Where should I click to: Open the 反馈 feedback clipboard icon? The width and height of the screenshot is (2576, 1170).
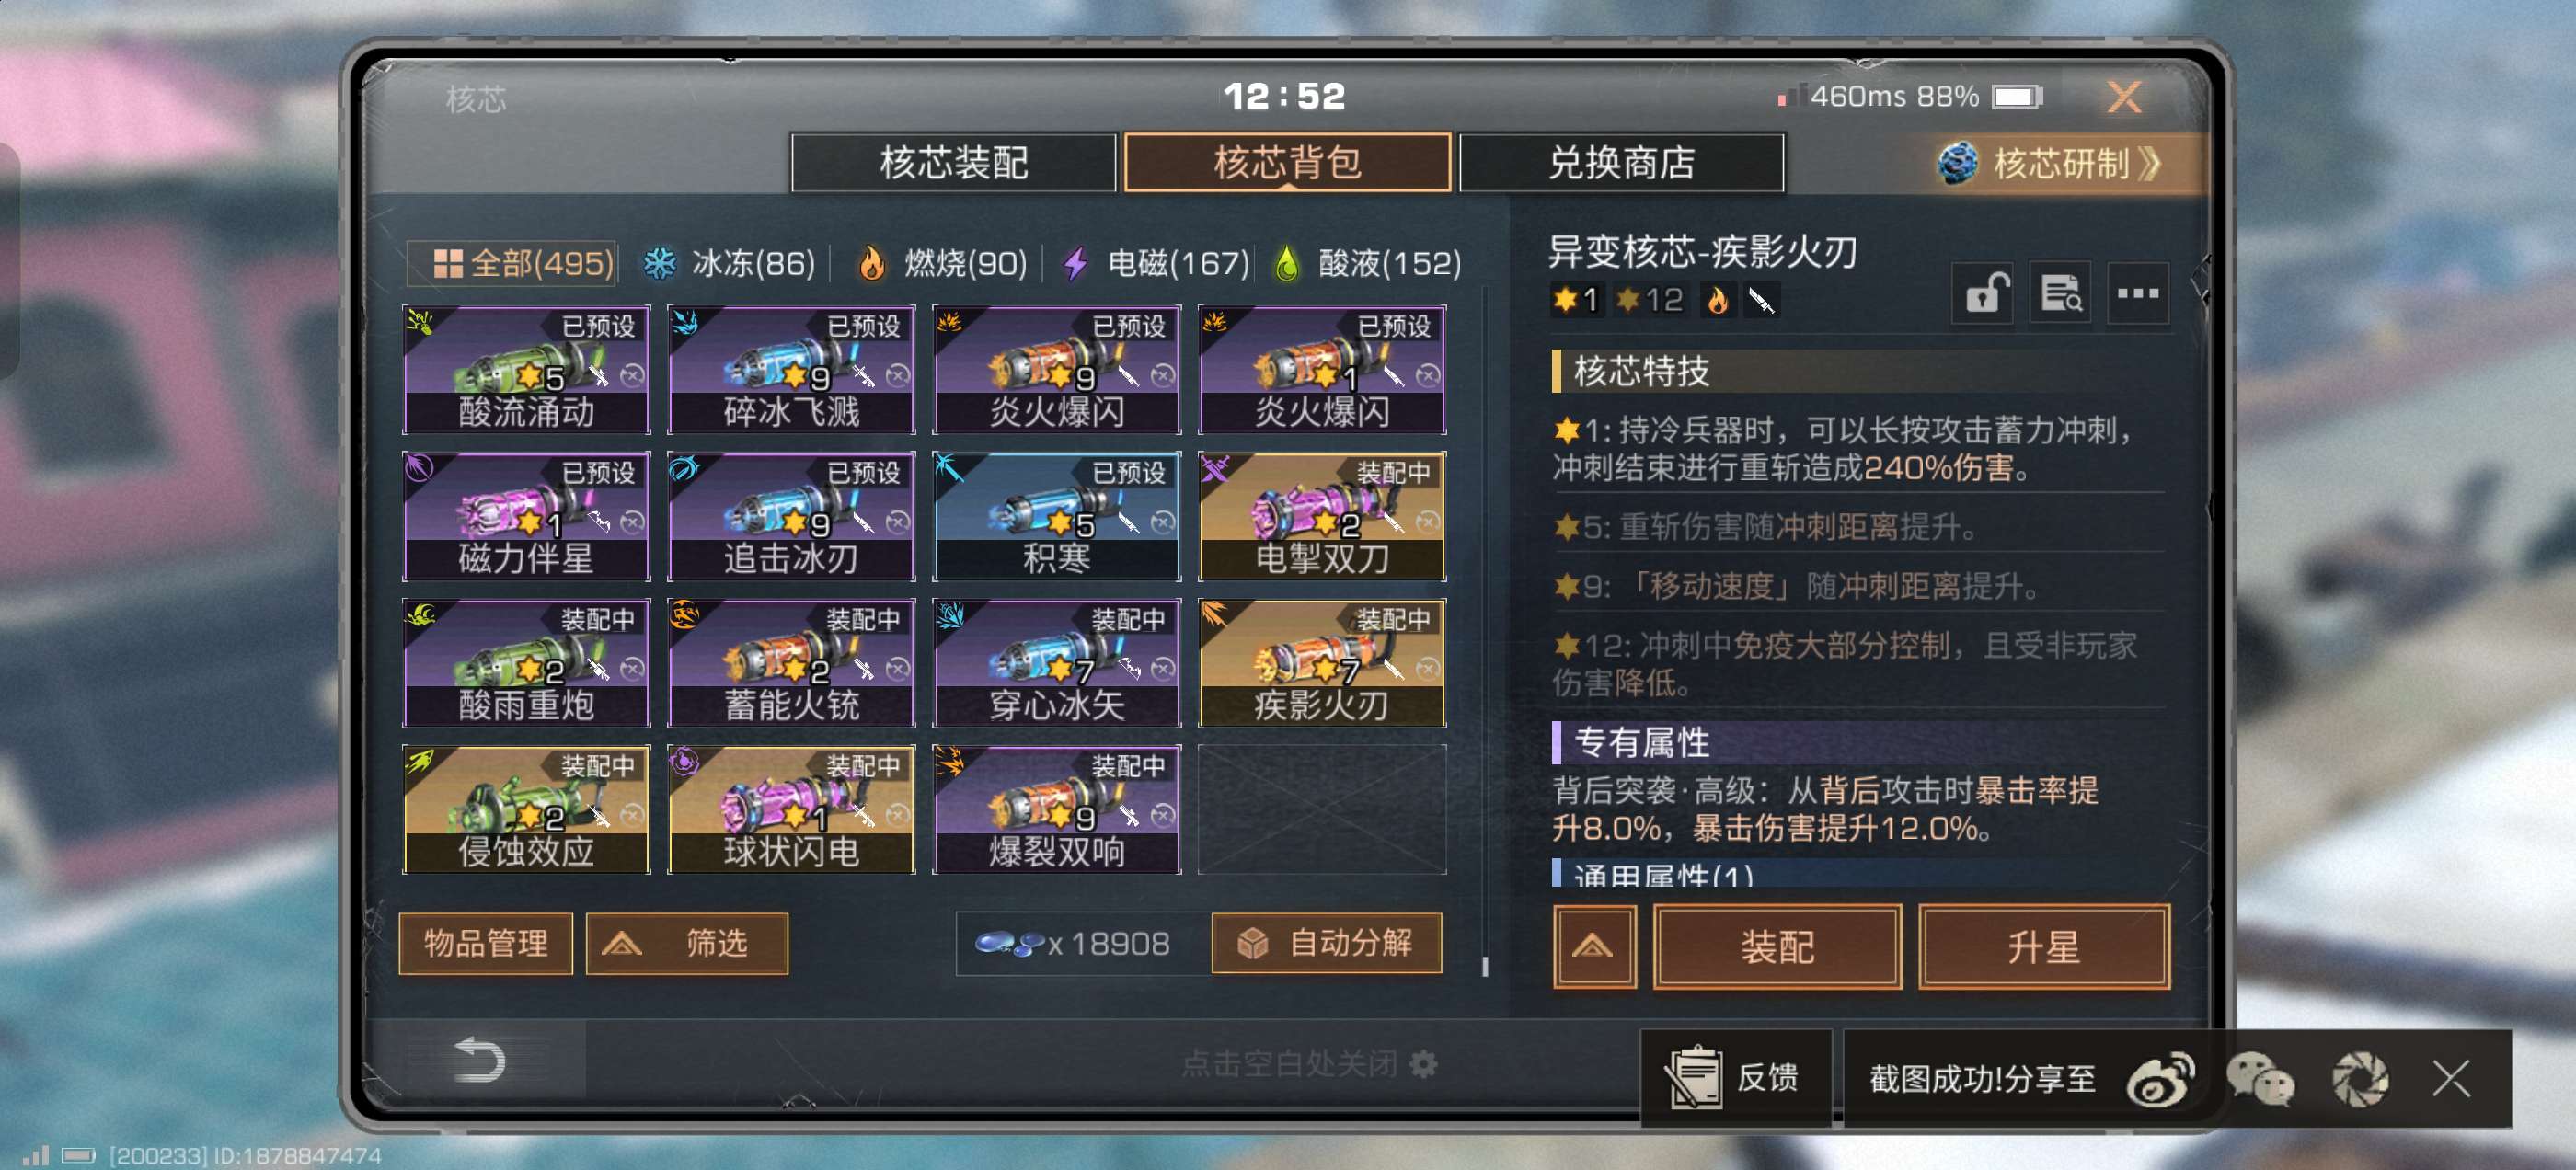click(1694, 1078)
